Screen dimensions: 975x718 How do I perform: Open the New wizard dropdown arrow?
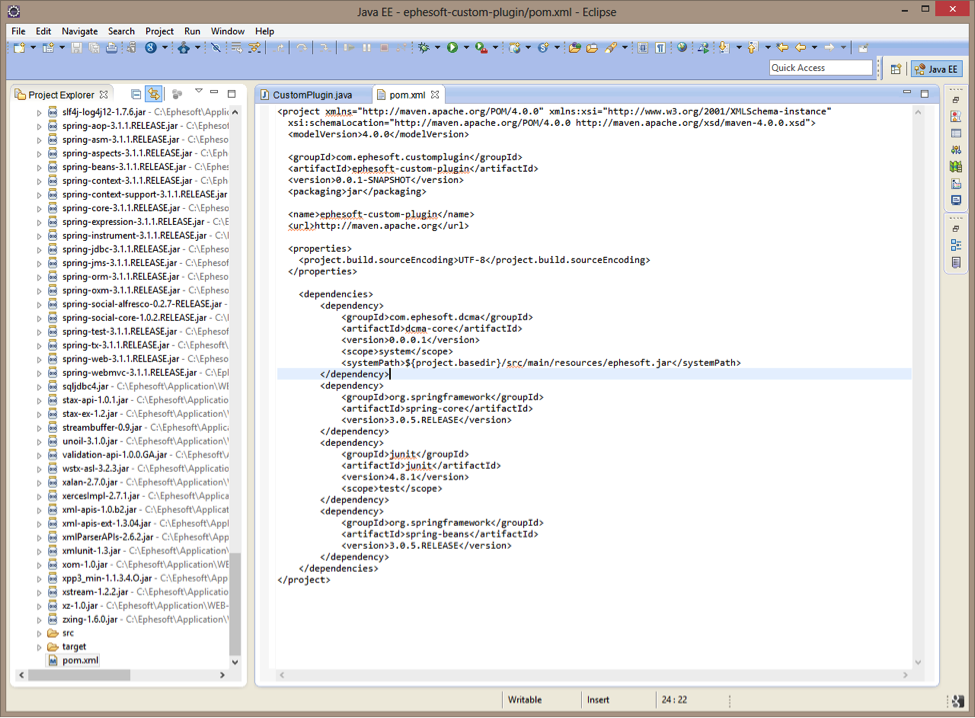(x=33, y=48)
